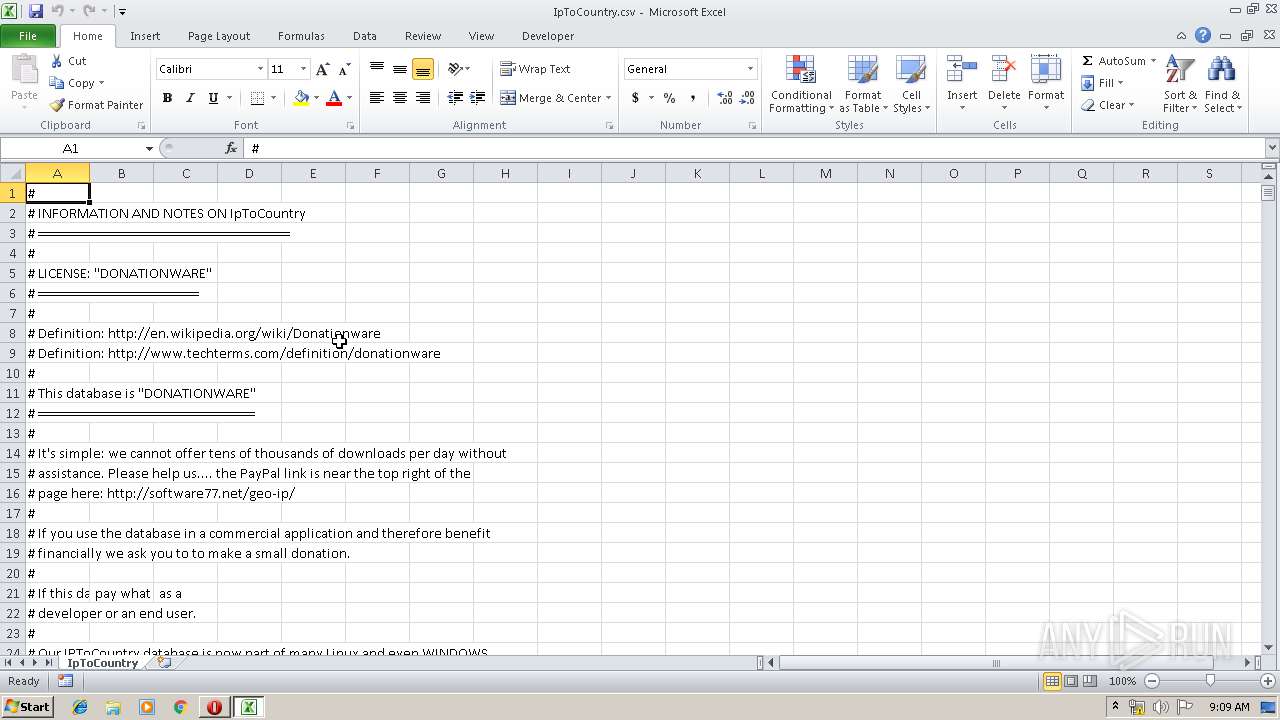This screenshot has height=720, width=1280.
Task: Switch to the Page Layout tab
Action: tap(219, 36)
